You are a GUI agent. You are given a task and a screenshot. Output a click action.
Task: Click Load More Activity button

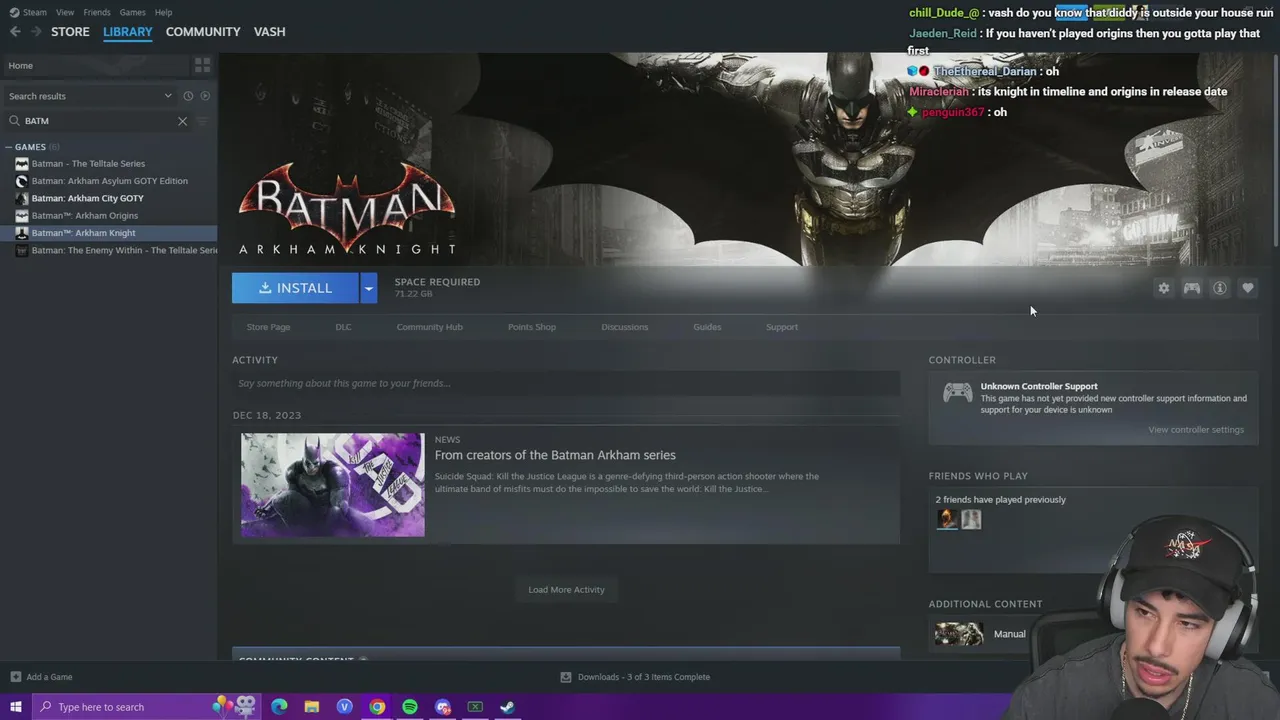coord(566,590)
